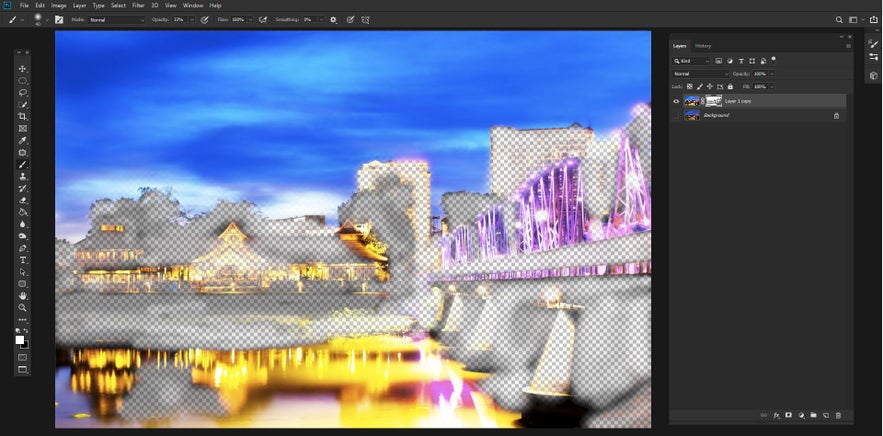Toggle Quick Mask mode

tap(23, 357)
